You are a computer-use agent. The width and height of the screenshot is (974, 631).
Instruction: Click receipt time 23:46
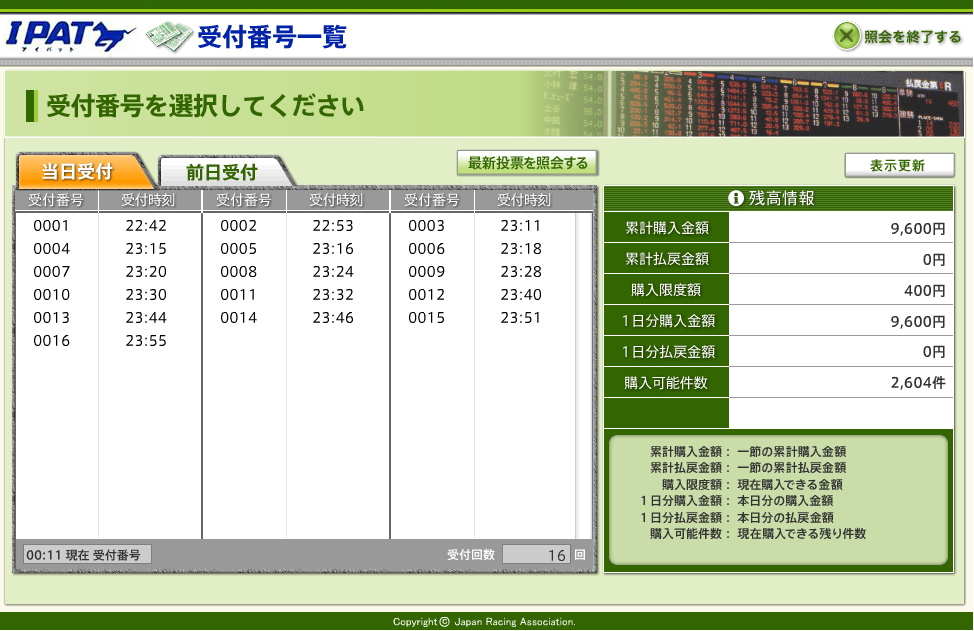[x=333, y=318]
